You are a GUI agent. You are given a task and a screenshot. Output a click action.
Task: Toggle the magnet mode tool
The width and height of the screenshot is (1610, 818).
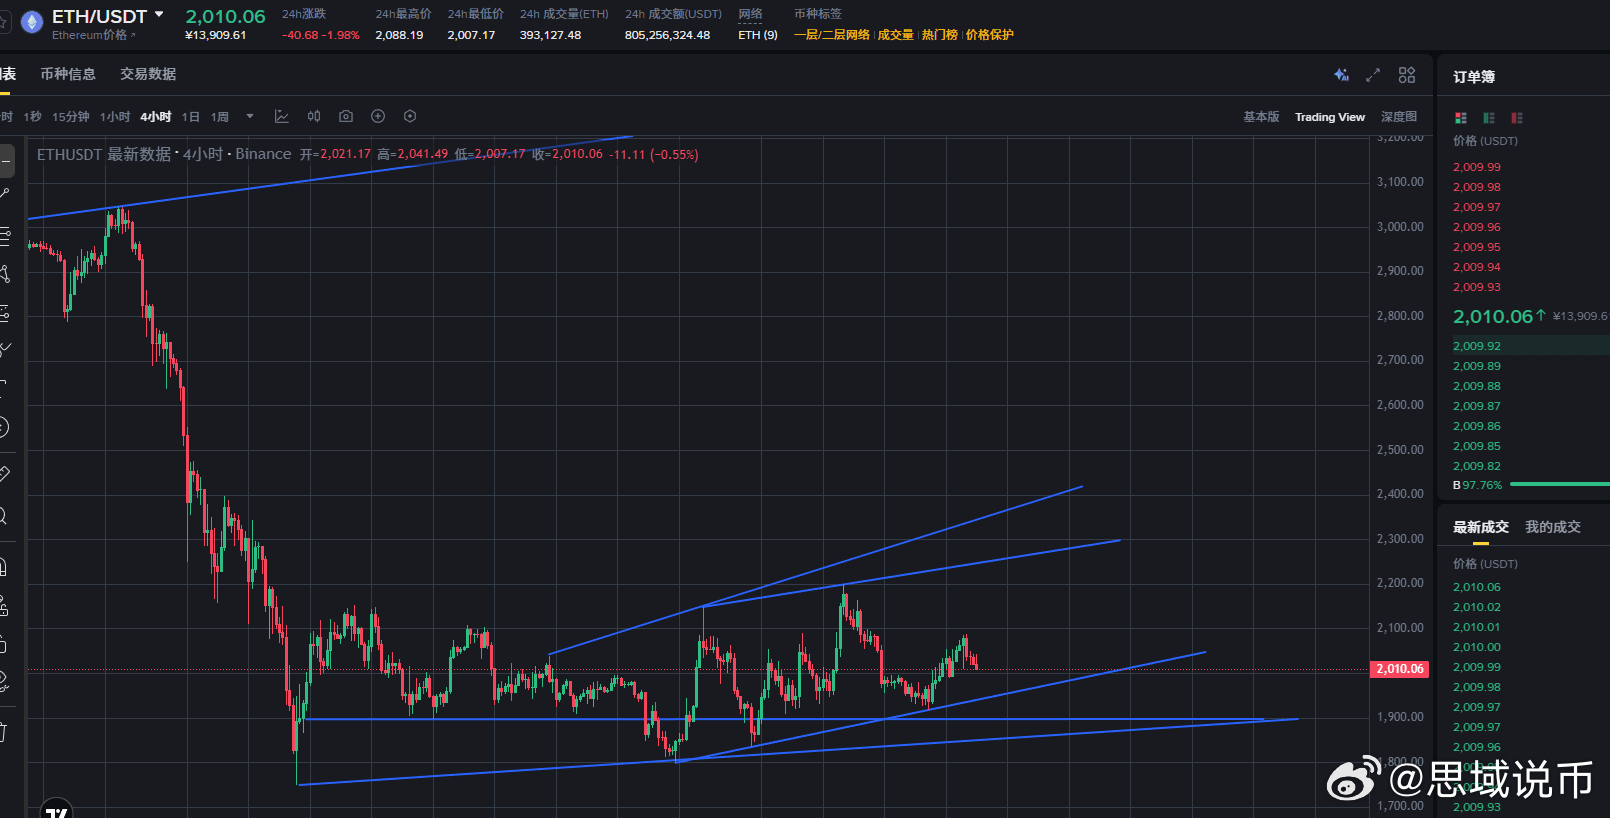[3, 568]
